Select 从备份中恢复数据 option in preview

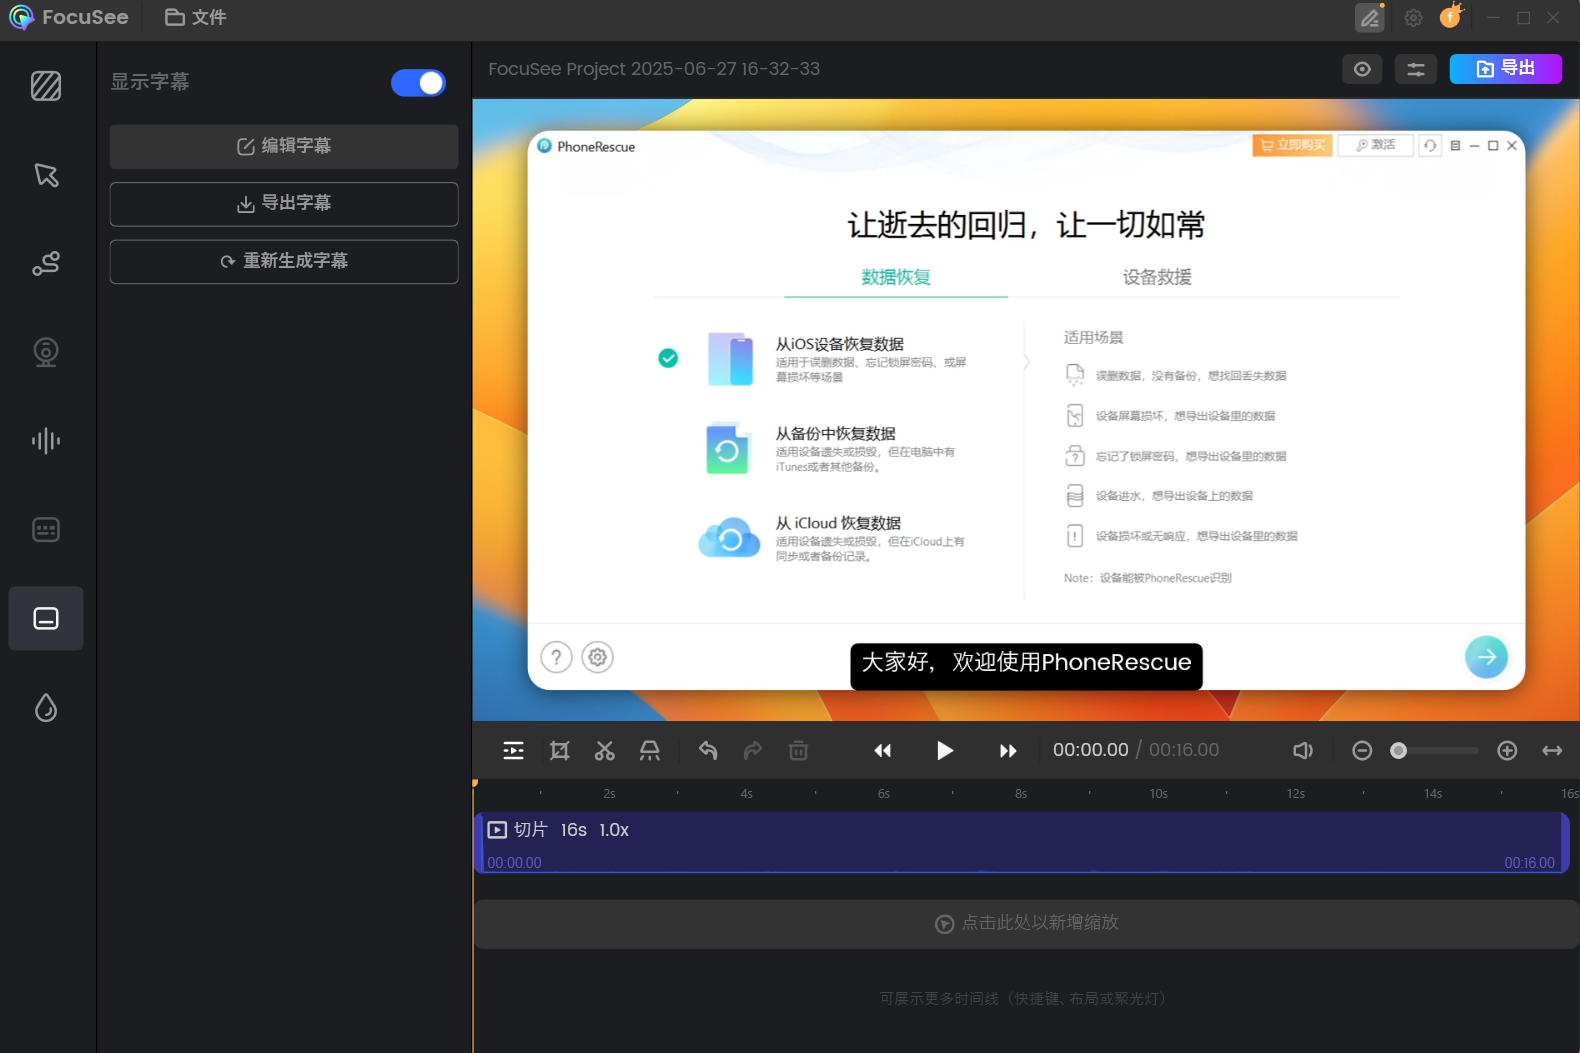pos(836,434)
